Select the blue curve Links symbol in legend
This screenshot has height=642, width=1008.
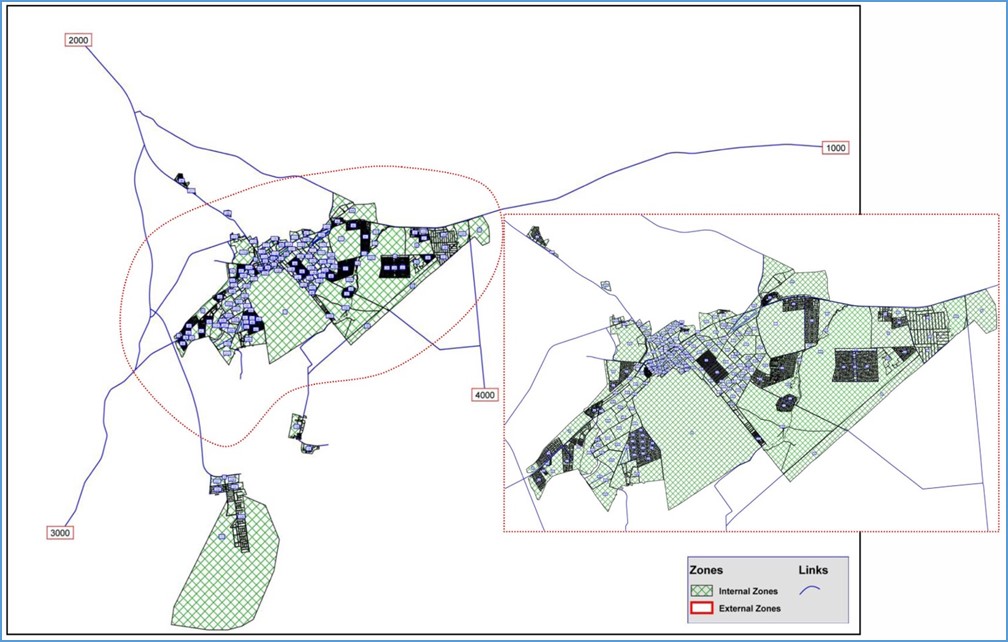(x=810, y=590)
